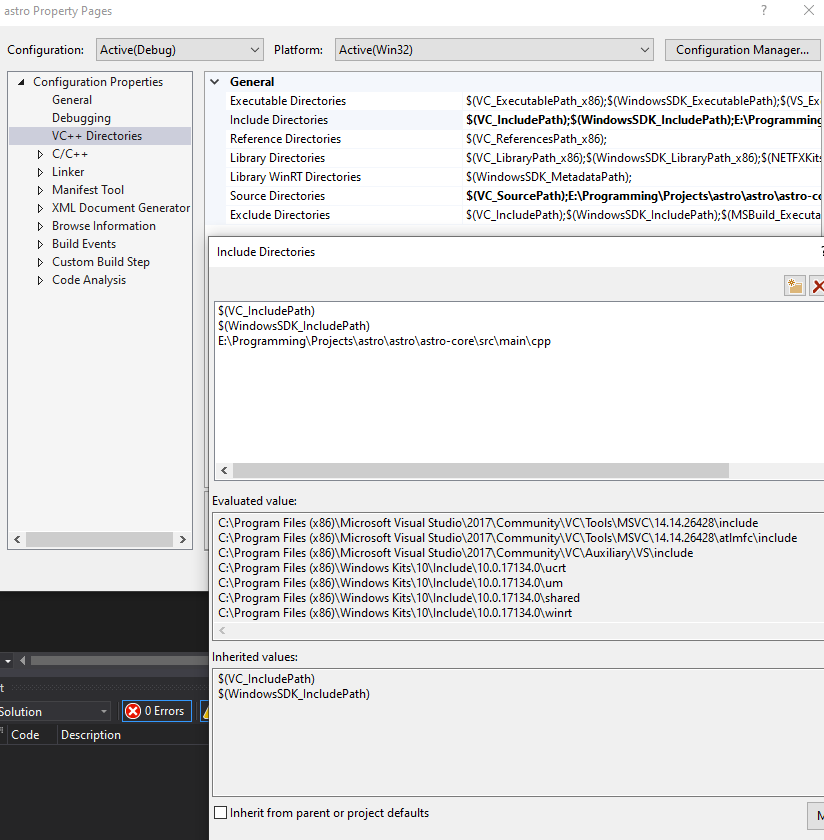
Task: Expand the XML Document Generator node
Action: coord(40,208)
